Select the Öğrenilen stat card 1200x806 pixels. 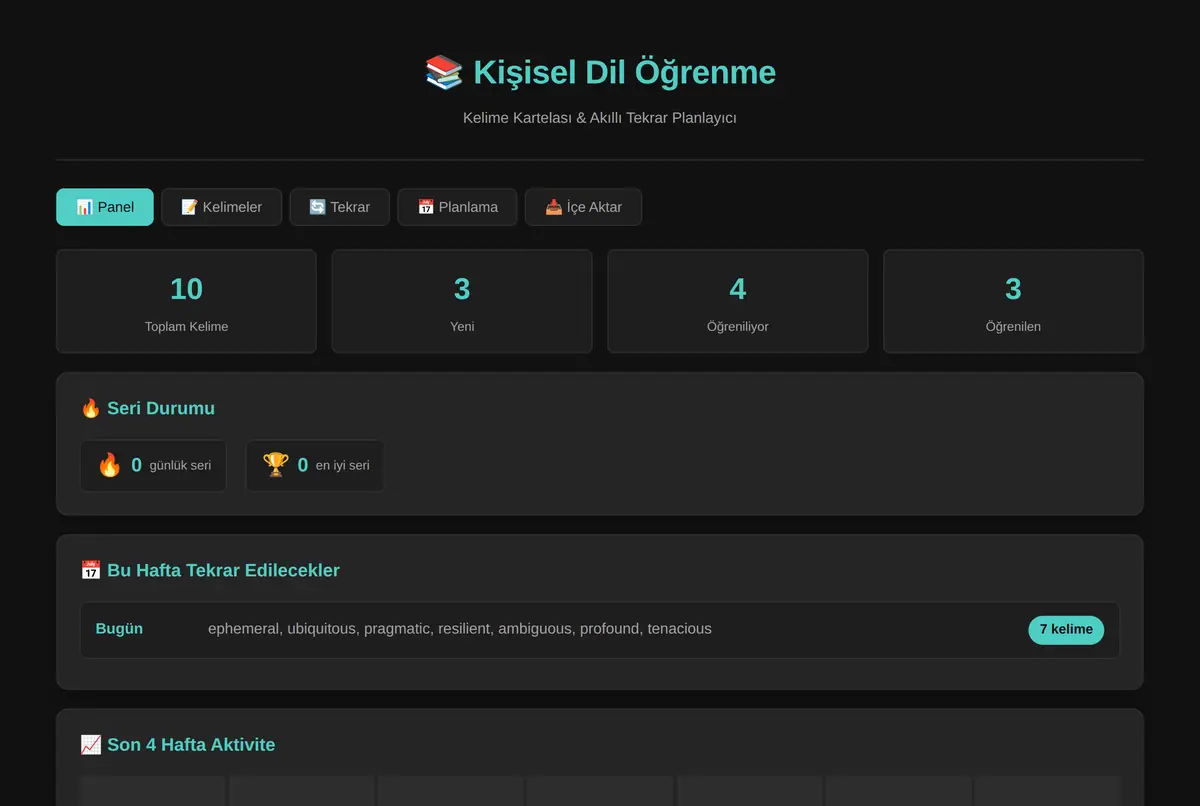(x=1013, y=301)
